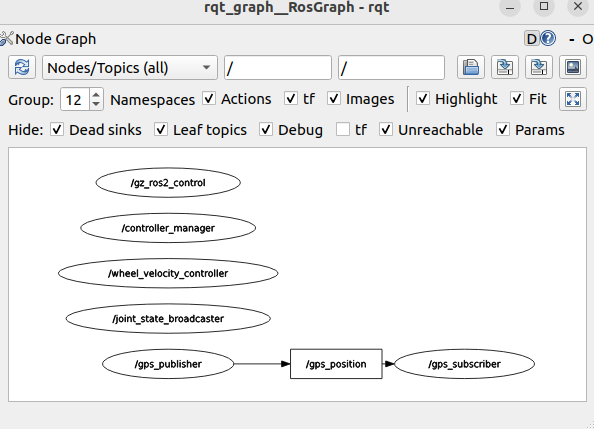Minimize the rqt window
Viewport: 594px width, 429px height.
pyautogui.click(x=510, y=7)
